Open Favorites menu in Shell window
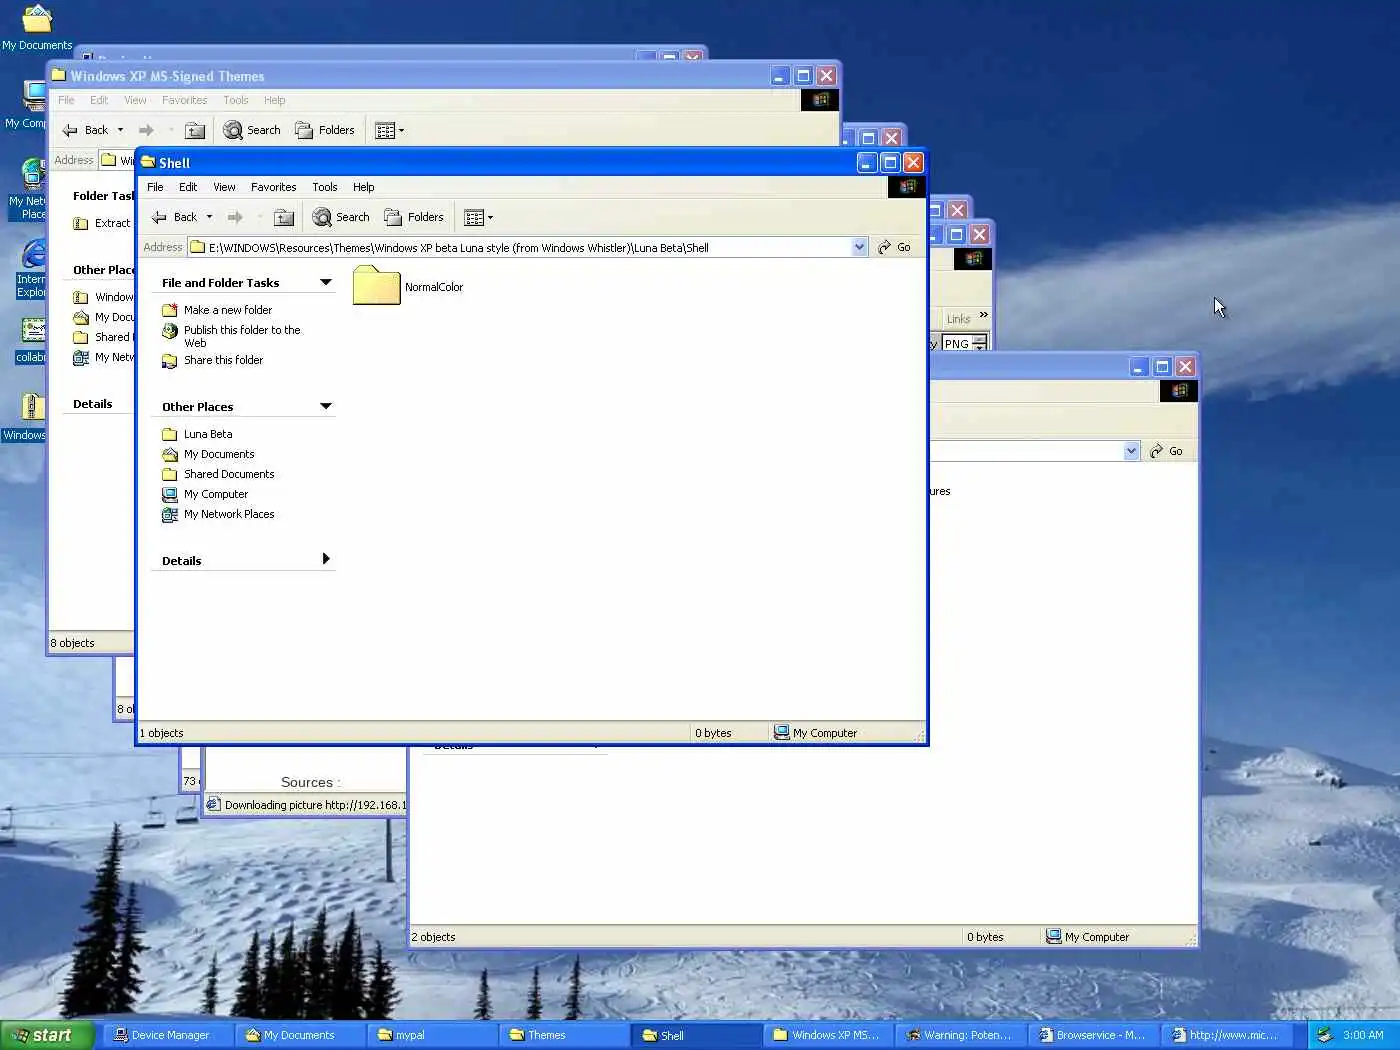Image resolution: width=1400 pixels, height=1050 pixels. (x=273, y=187)
